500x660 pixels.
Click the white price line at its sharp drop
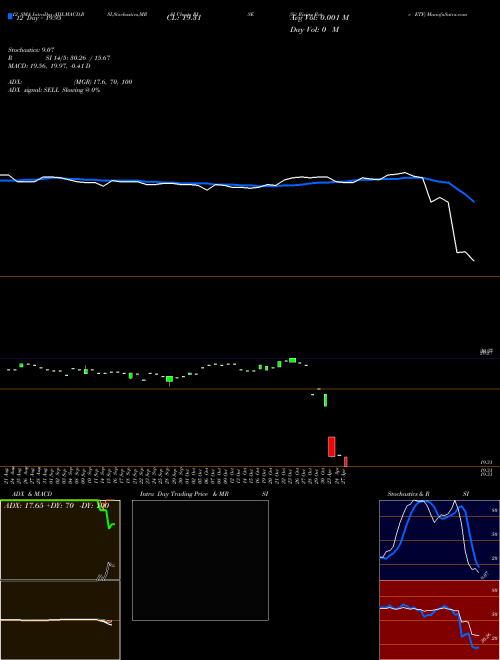[452, 227]
